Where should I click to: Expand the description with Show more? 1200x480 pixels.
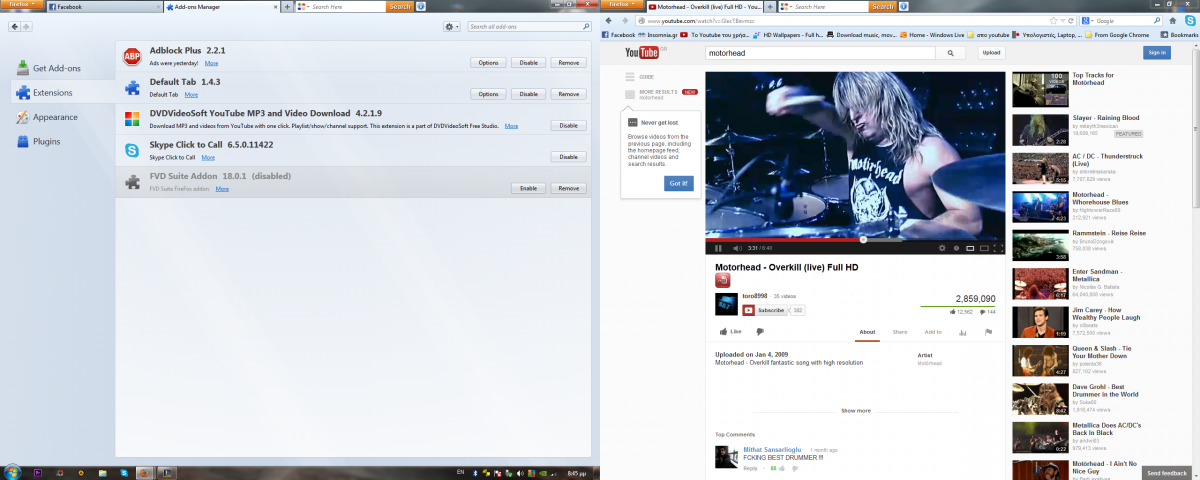click(855, 411)
